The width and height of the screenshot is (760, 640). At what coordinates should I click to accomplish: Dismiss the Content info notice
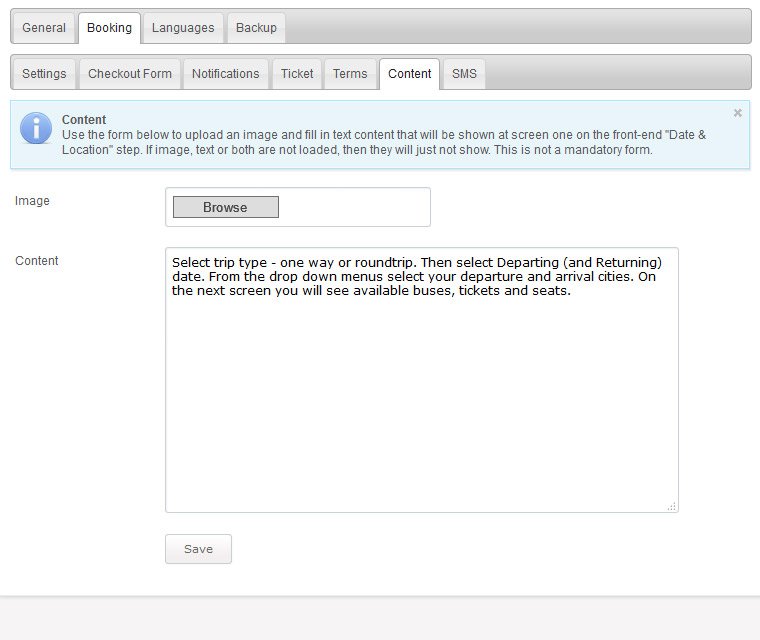click(x=738, y=113)
